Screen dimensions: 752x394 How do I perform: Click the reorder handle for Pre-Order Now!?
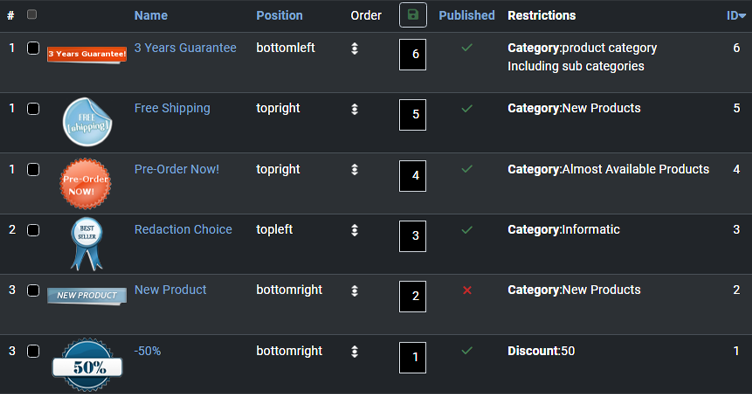point(354,170)
